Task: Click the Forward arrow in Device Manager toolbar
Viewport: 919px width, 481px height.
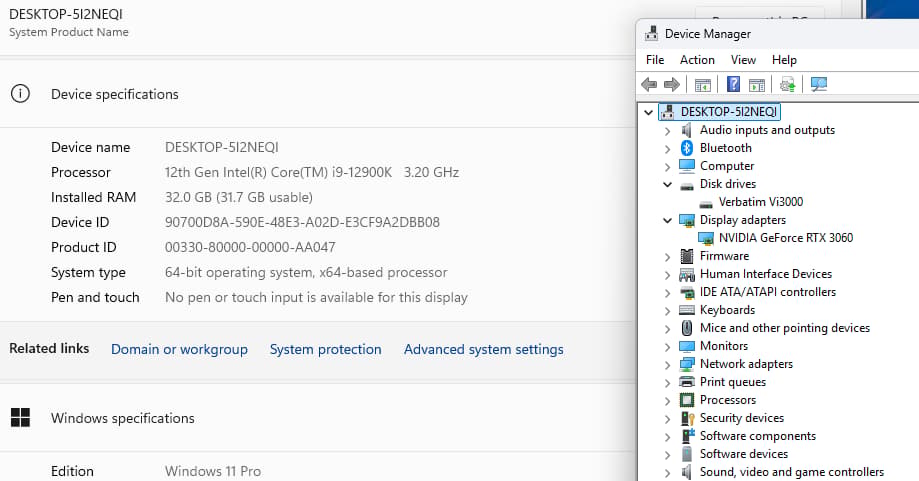Action: click(x=672, y=84)
